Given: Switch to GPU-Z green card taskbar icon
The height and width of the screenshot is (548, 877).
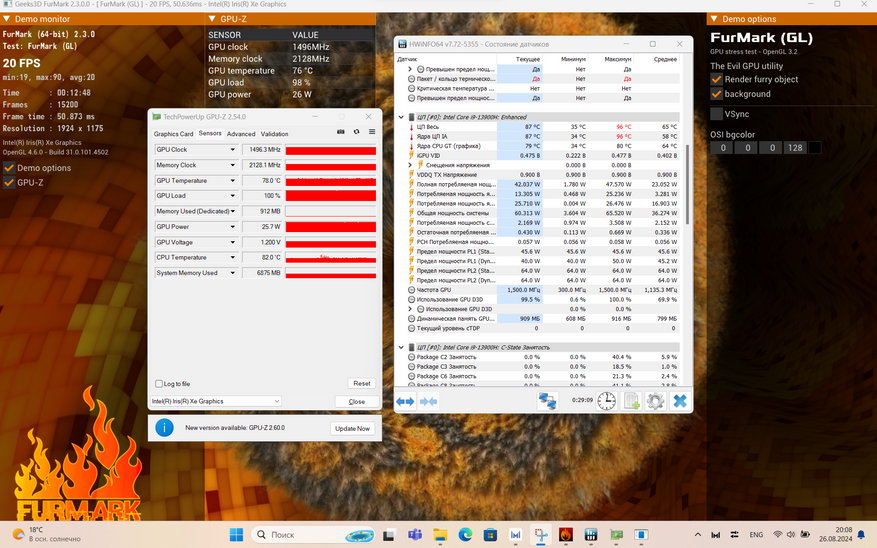Looking at the screenshot, I should pyautogui.click(x=616, y=535).
